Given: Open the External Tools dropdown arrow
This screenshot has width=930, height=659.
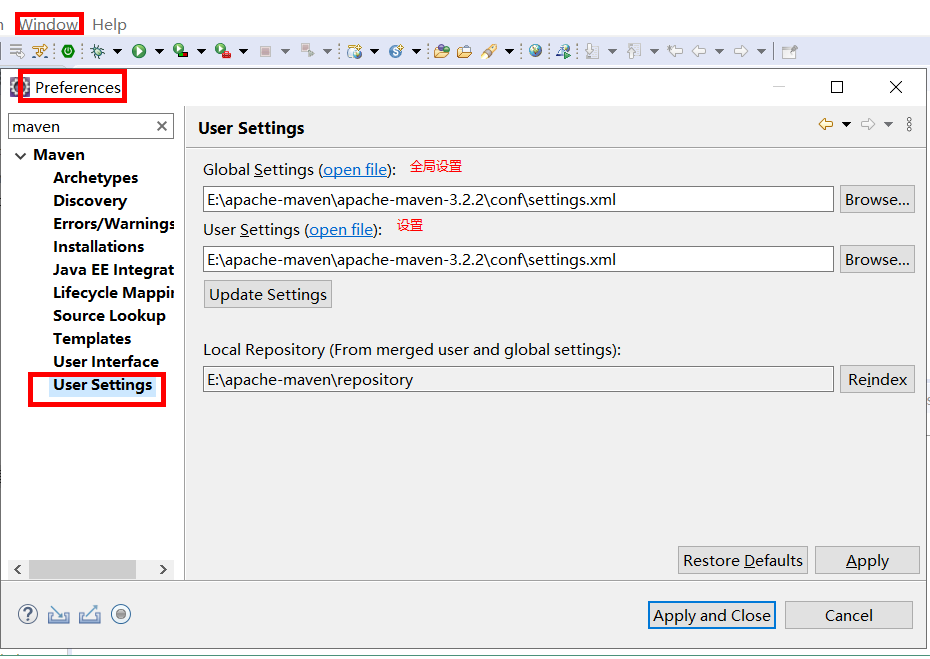Looking at the screenshot, I should tap(243, 52).
